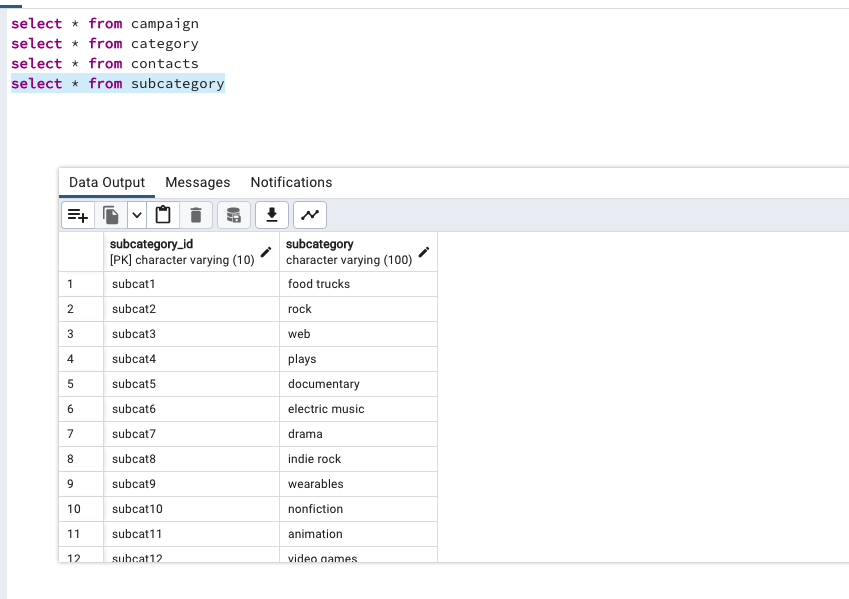Image resolution: width=849 pixels, height=599 pixels.
Task: Click the cell containing 'subcat1'
Action: point(134,283)
